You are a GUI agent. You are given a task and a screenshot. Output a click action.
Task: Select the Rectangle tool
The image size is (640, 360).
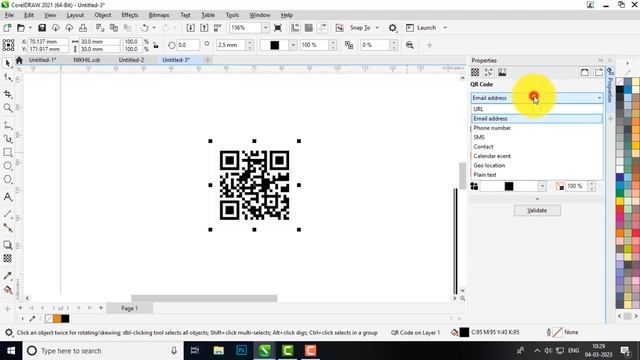tap(7, 152)
